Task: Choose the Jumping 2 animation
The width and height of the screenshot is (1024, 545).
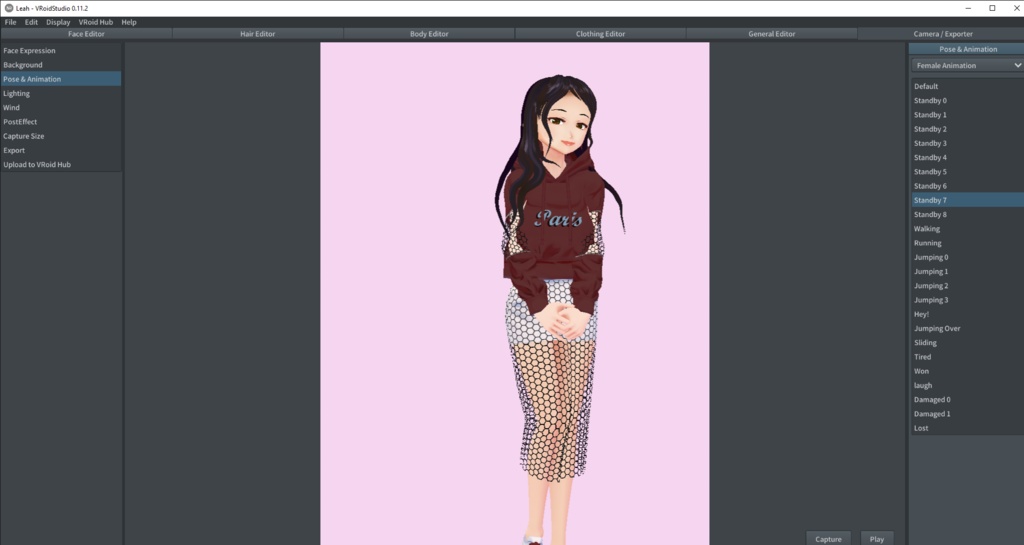Action: tap(967, 286)
